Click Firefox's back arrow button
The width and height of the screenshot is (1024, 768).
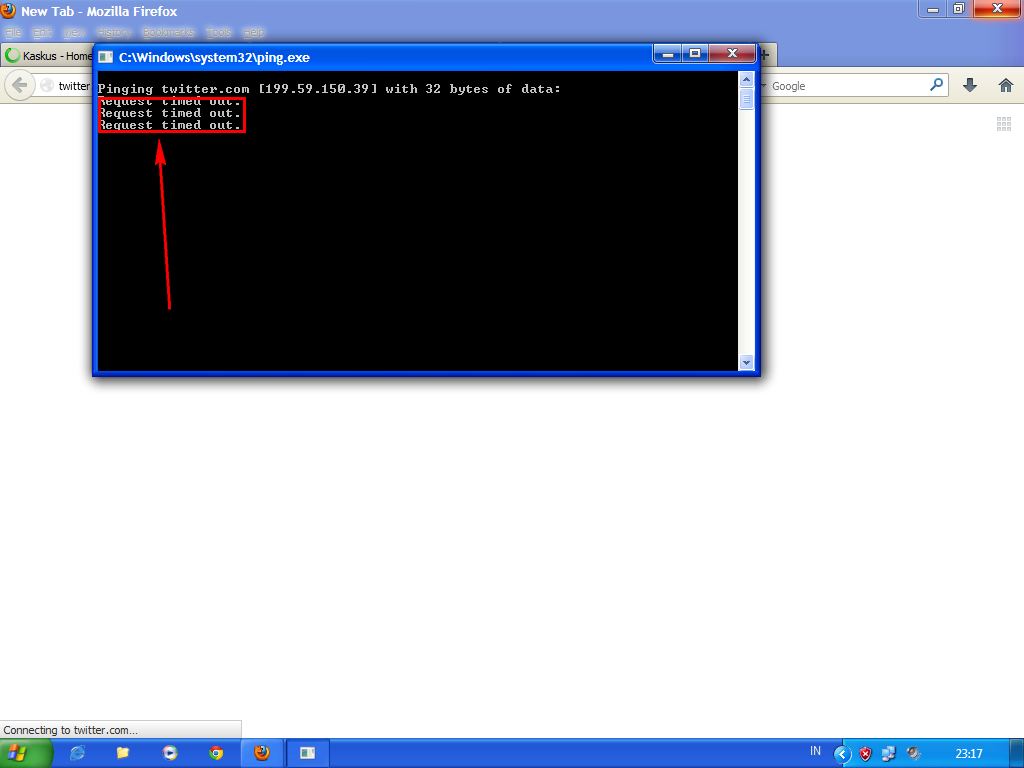point(20,86)
